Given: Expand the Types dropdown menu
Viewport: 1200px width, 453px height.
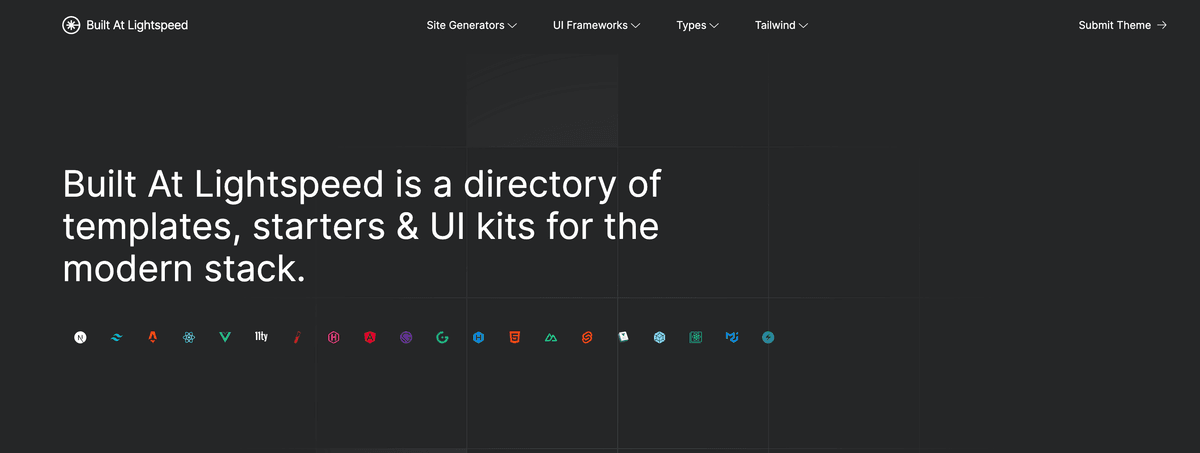Looking at the screenshot, I should [x=697, y=25].
